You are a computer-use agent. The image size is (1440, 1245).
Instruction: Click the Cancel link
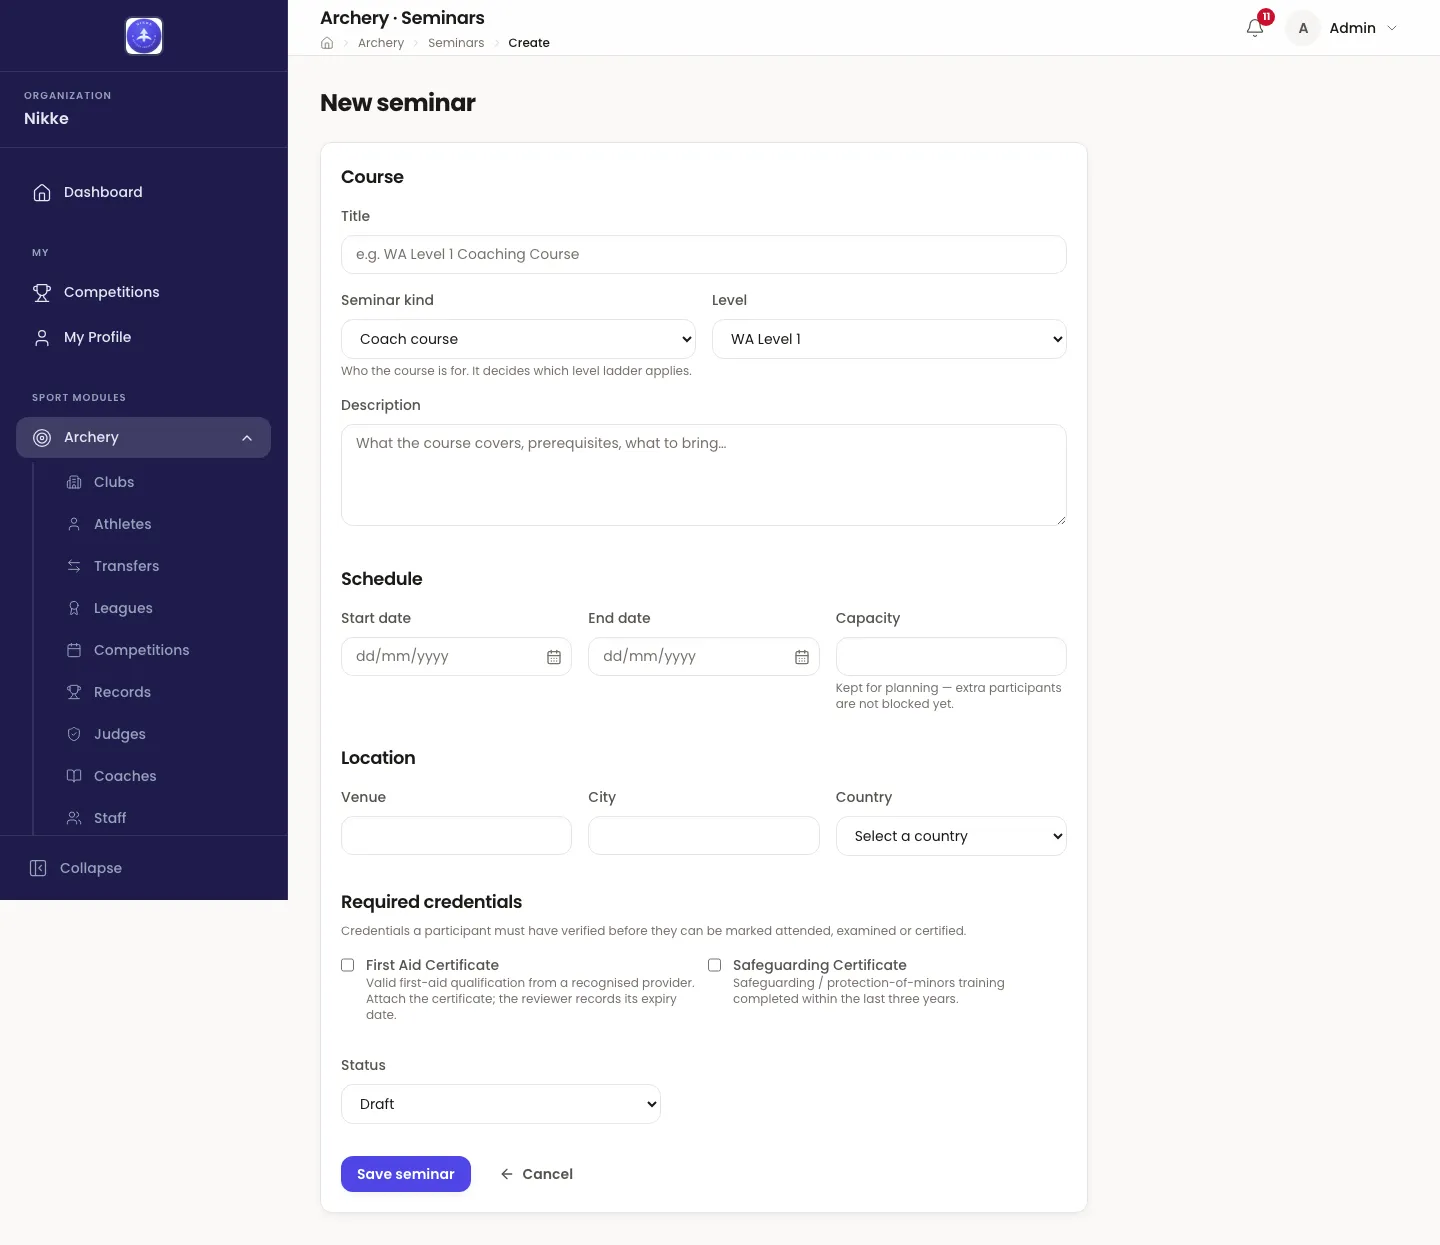[537, 1174]
